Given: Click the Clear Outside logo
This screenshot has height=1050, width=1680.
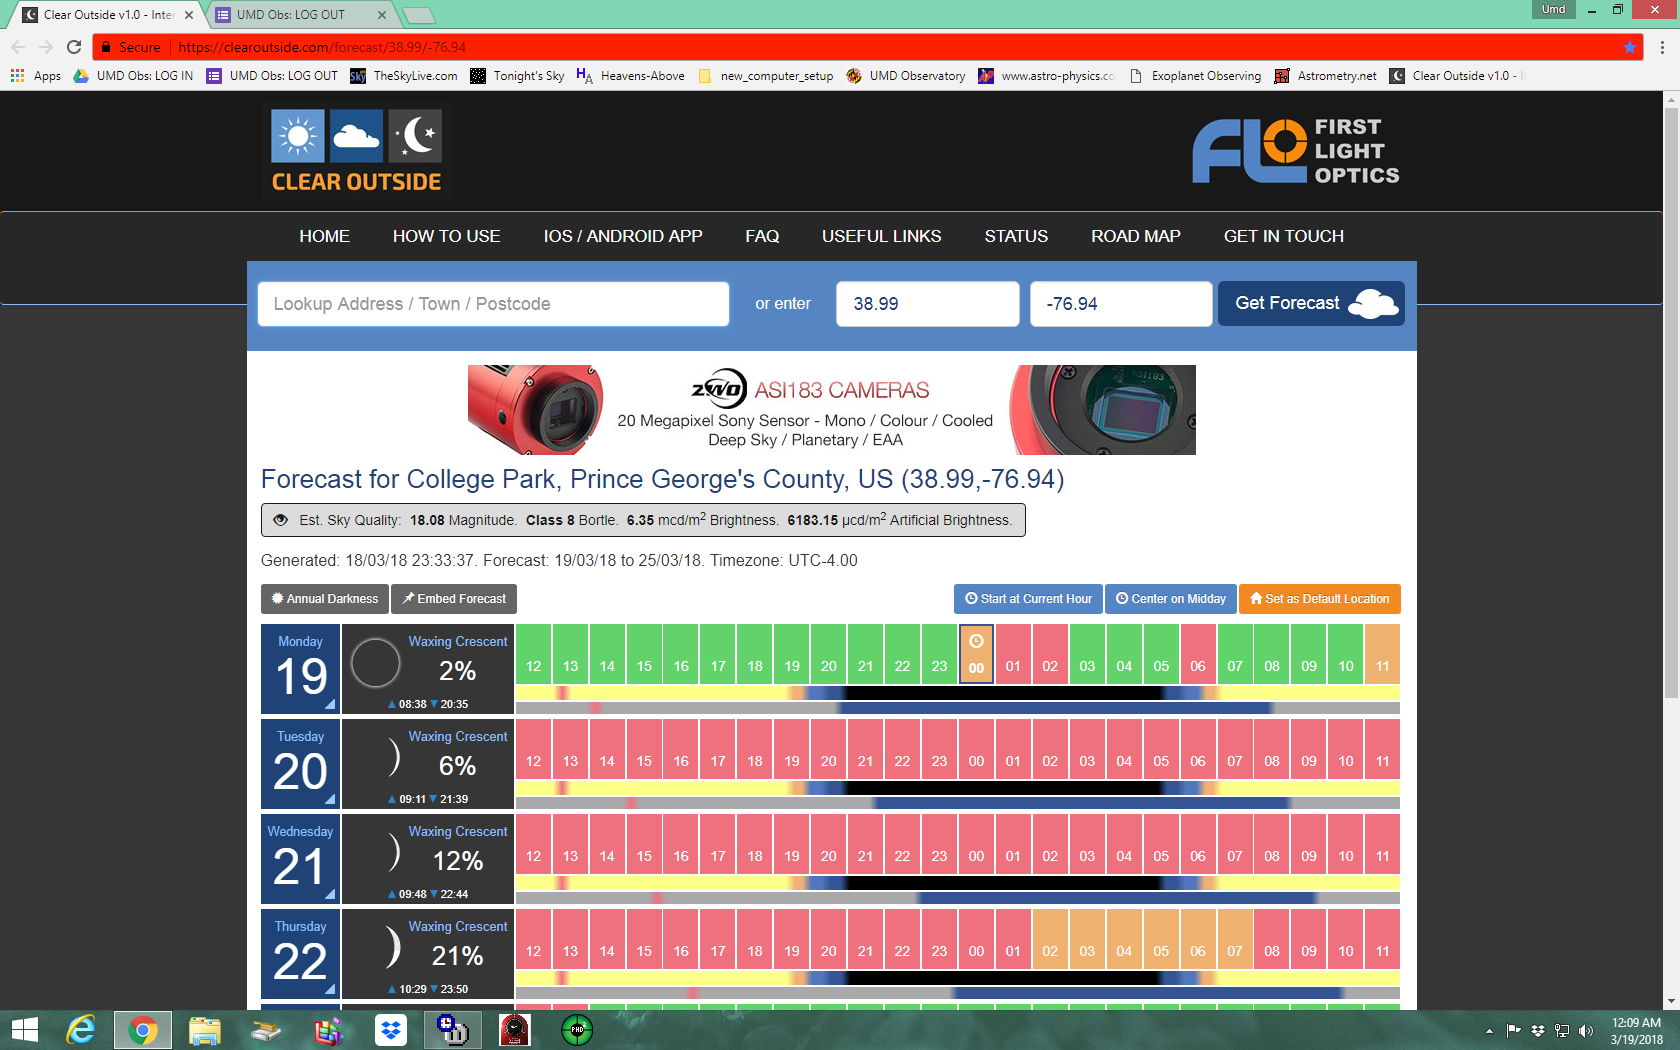Looking at the screenshot, I should [356, 152].
